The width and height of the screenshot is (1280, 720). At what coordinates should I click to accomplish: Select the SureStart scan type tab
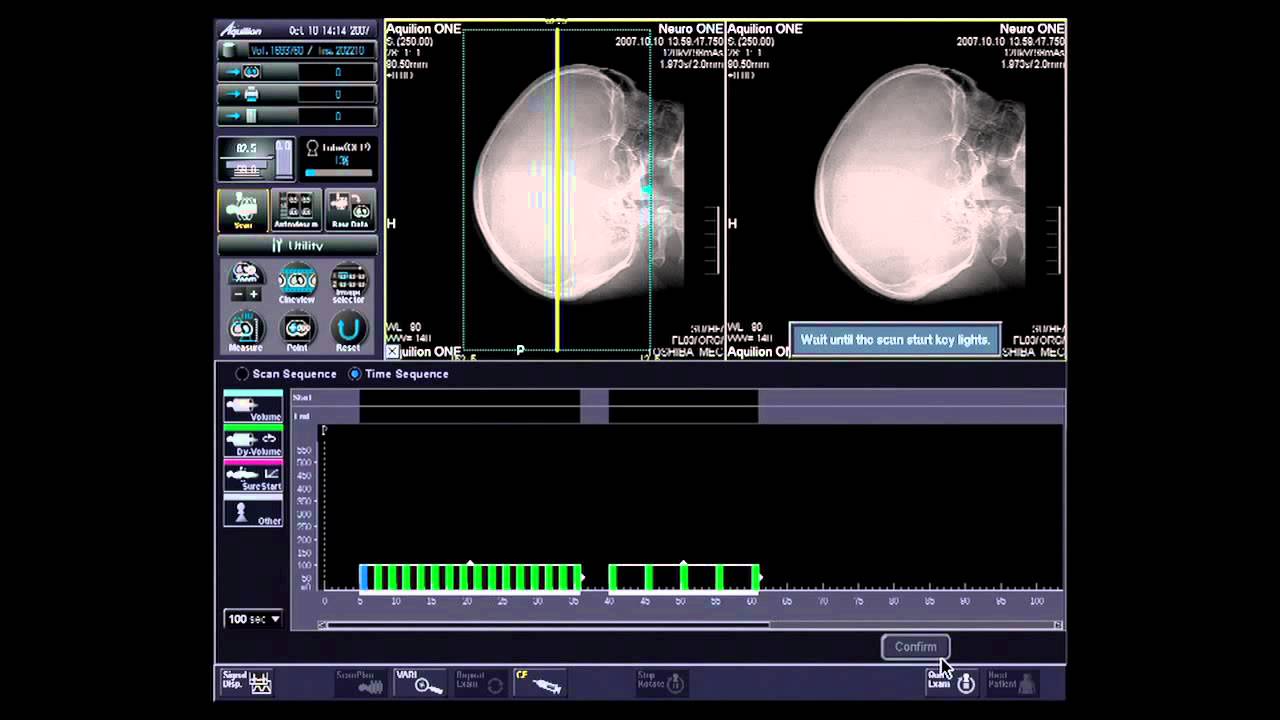pos(253,476)
